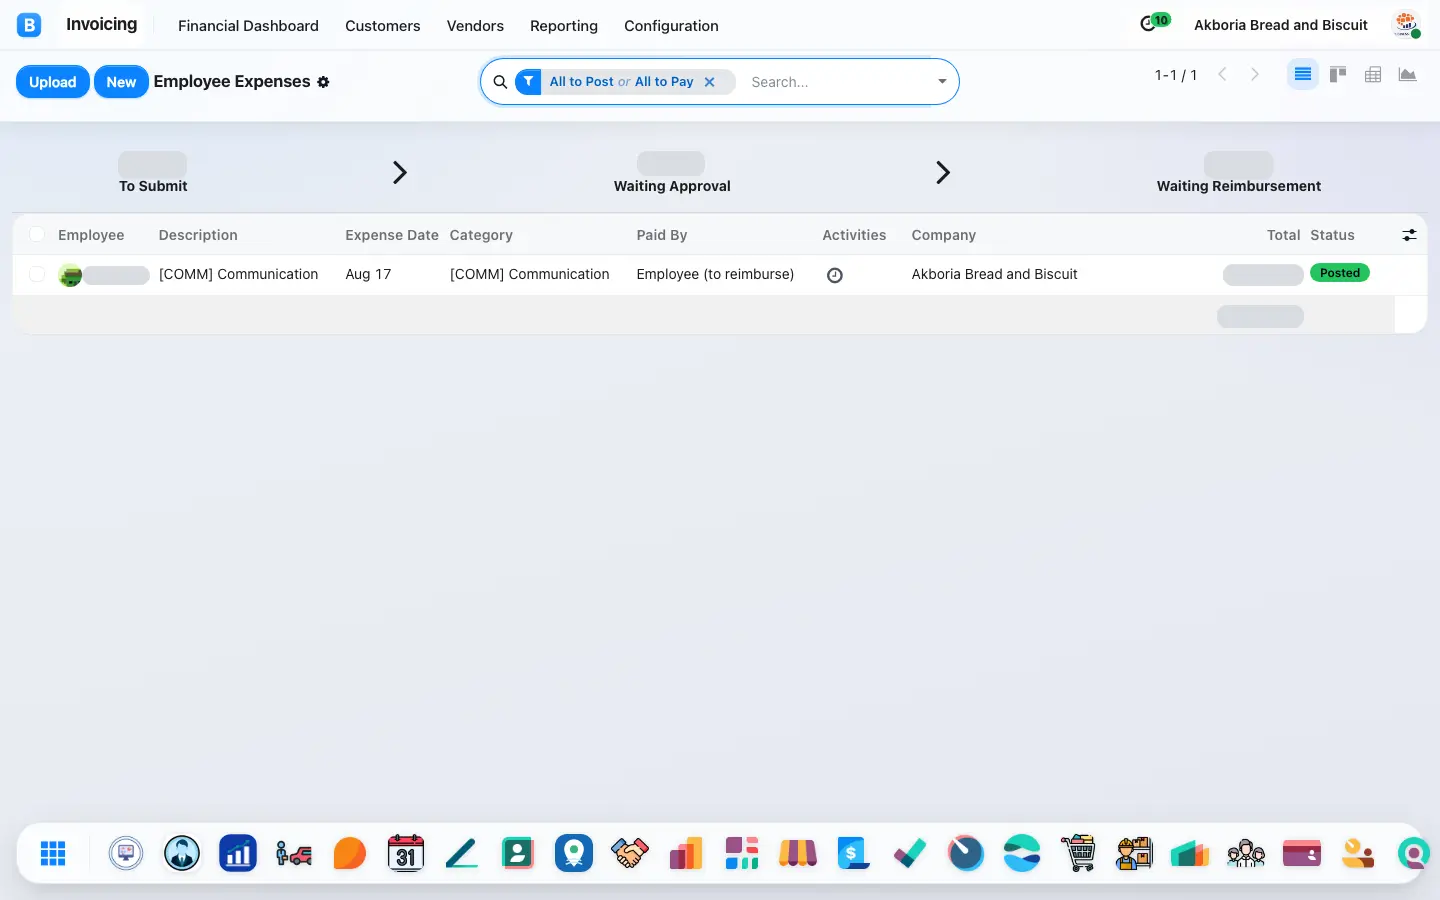Go to the previous page of records
The width and height of the screenshot is (1440, 900).
click(1222, 75)
